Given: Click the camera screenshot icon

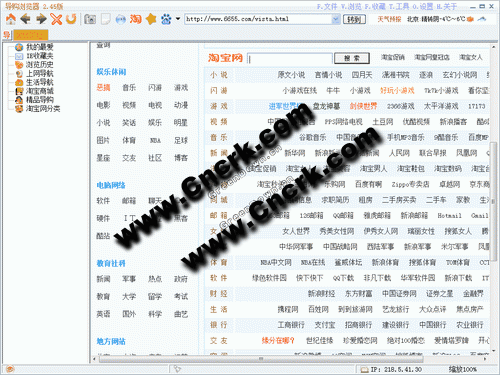Looking at the screenshot, I should coord(90,19).
